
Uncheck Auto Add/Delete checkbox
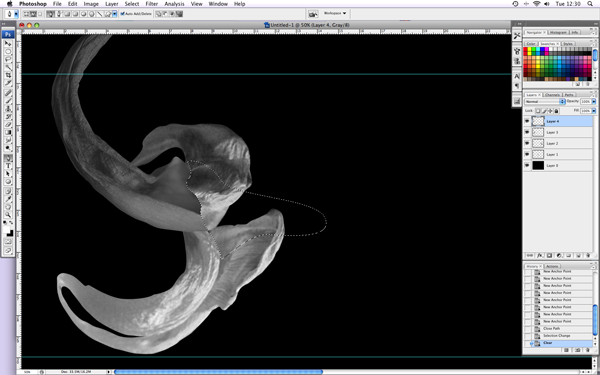coord(122,14)
